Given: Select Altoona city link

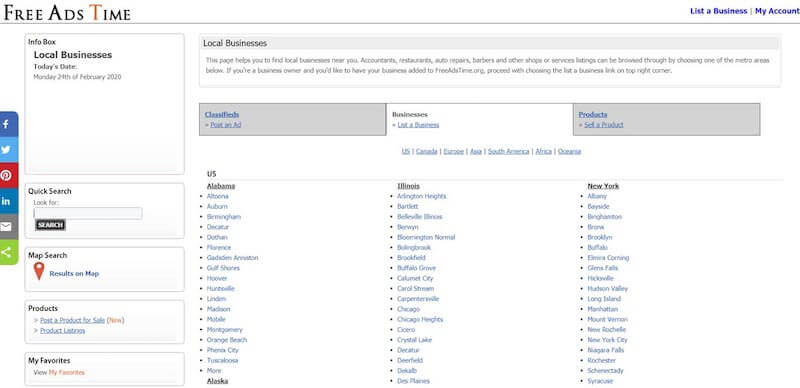Looking at the screenshot, I should 217,196.
